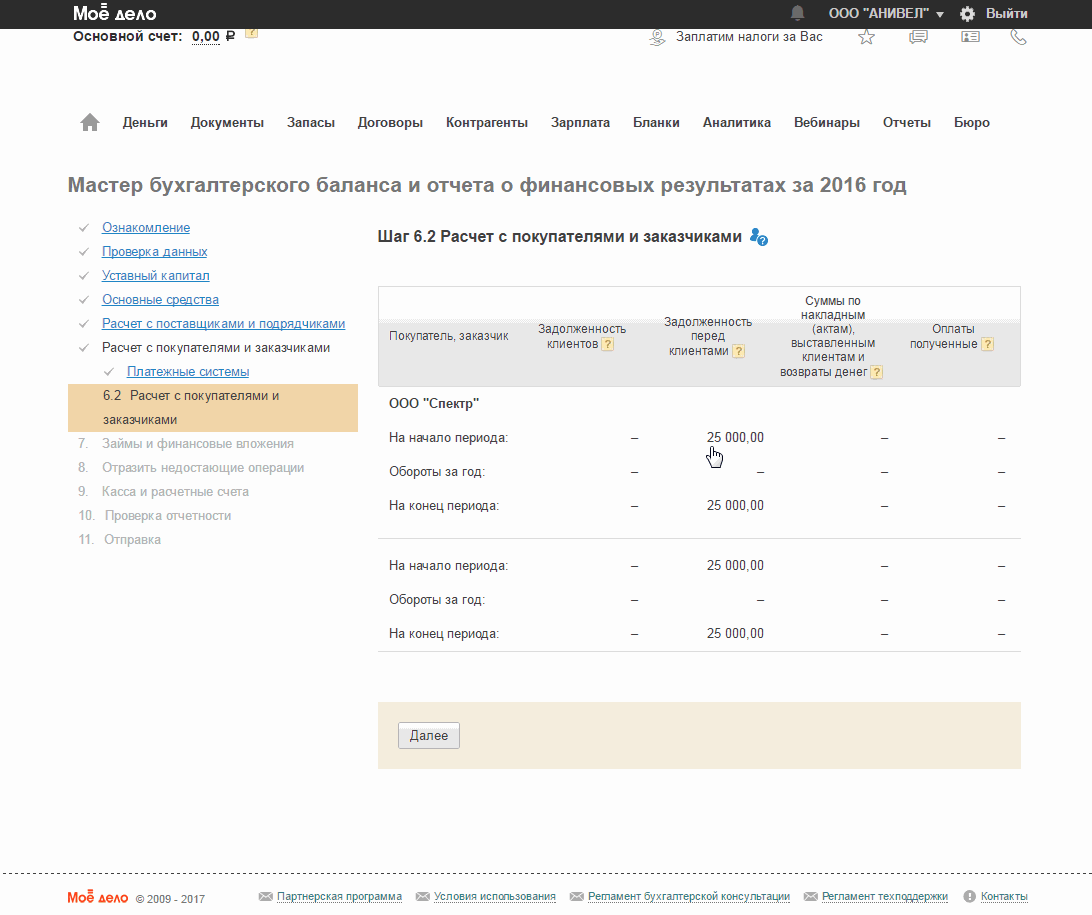Open the Контрагенты menu
This screenshot has height=915, width=1092.
(x=486, y=123)
